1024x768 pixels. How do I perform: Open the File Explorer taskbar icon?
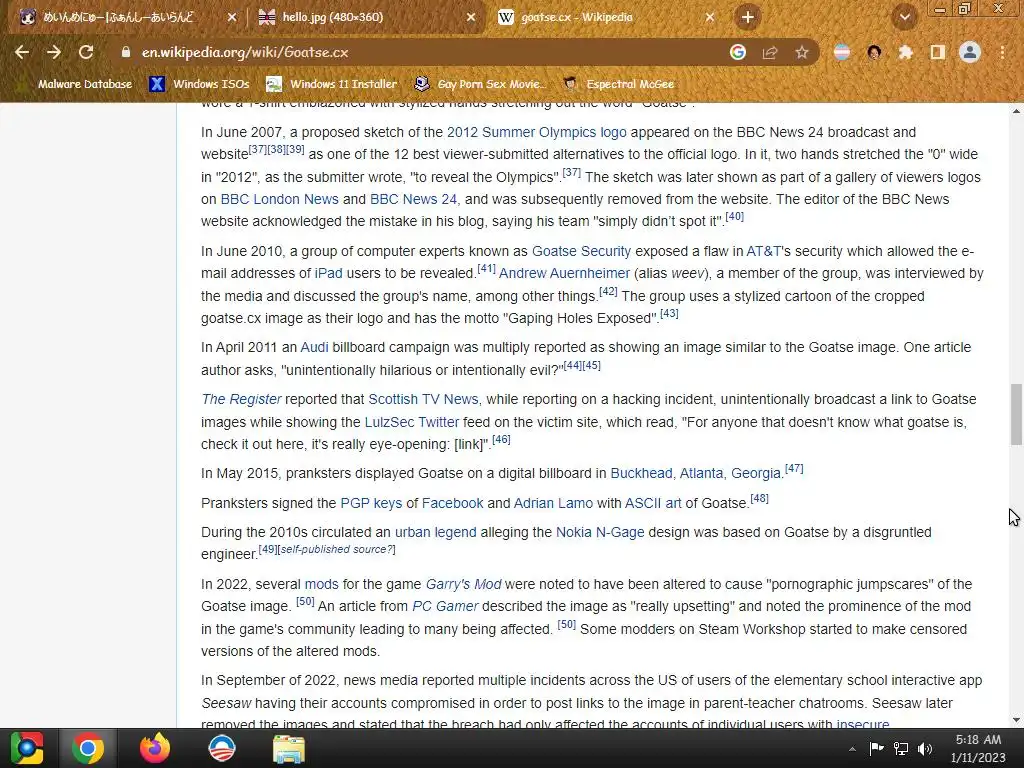pos(288,748)
